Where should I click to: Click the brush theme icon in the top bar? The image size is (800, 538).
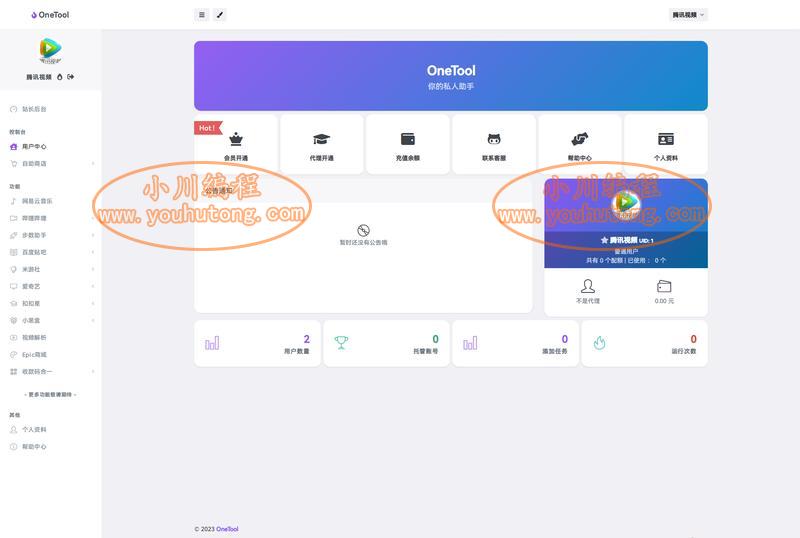click(220, 15)
